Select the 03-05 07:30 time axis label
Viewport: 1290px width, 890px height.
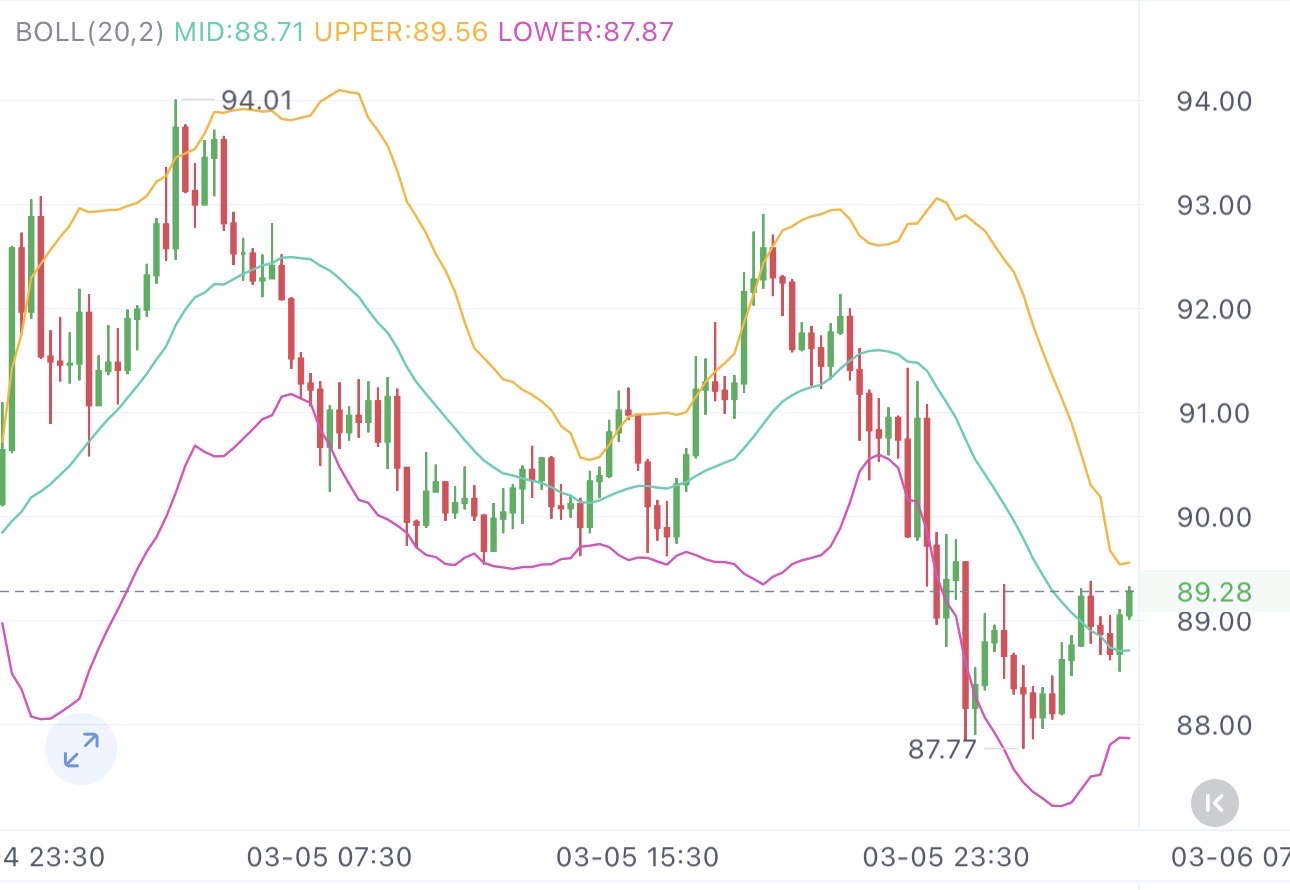tap(329, 857)
